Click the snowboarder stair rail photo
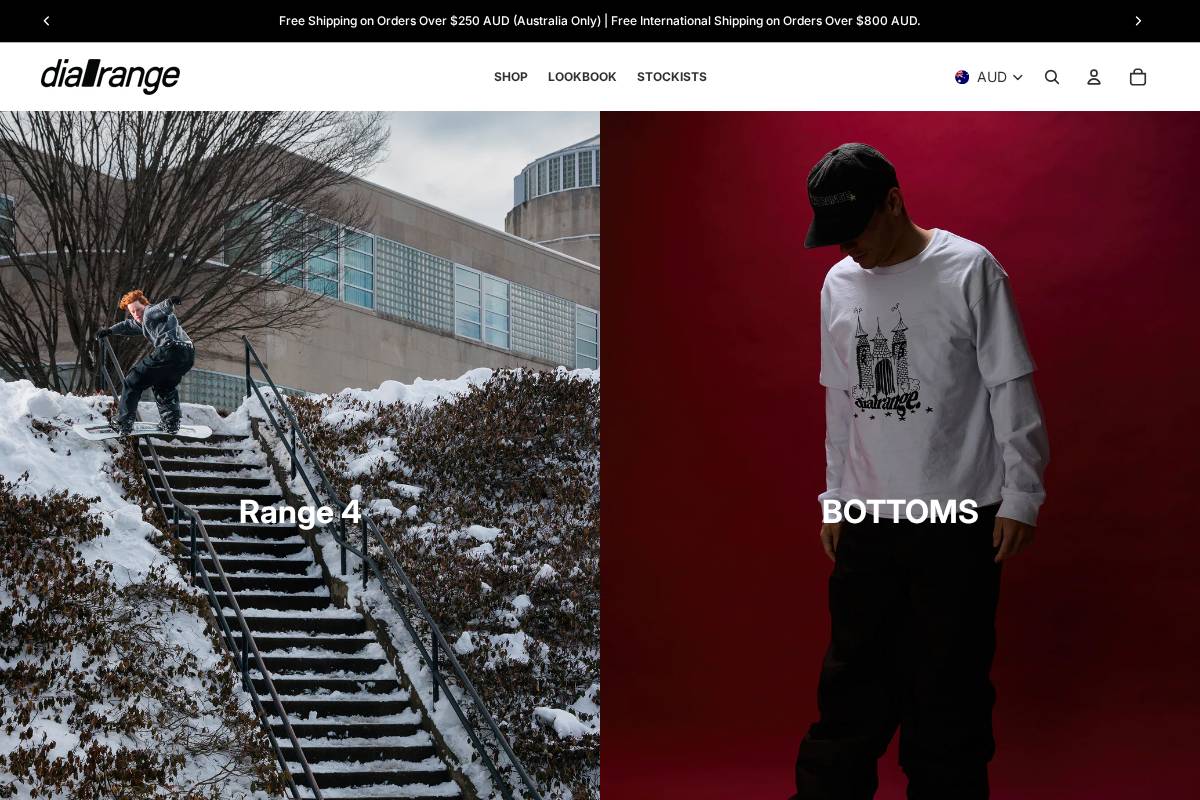 click(x=300, y=455)
